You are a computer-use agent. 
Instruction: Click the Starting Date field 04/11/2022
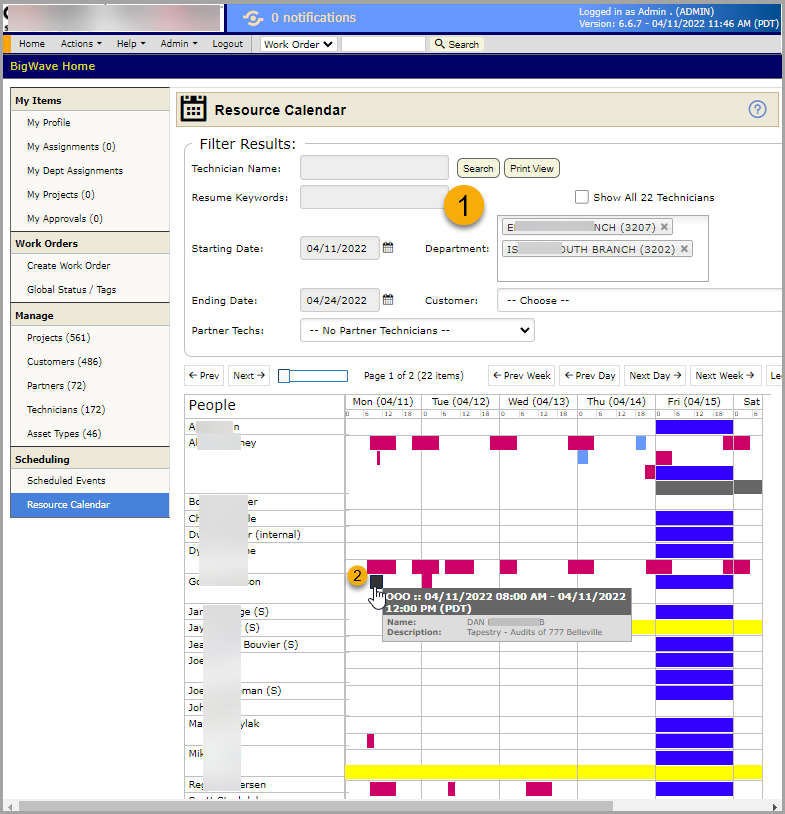(x=340, y=248)
